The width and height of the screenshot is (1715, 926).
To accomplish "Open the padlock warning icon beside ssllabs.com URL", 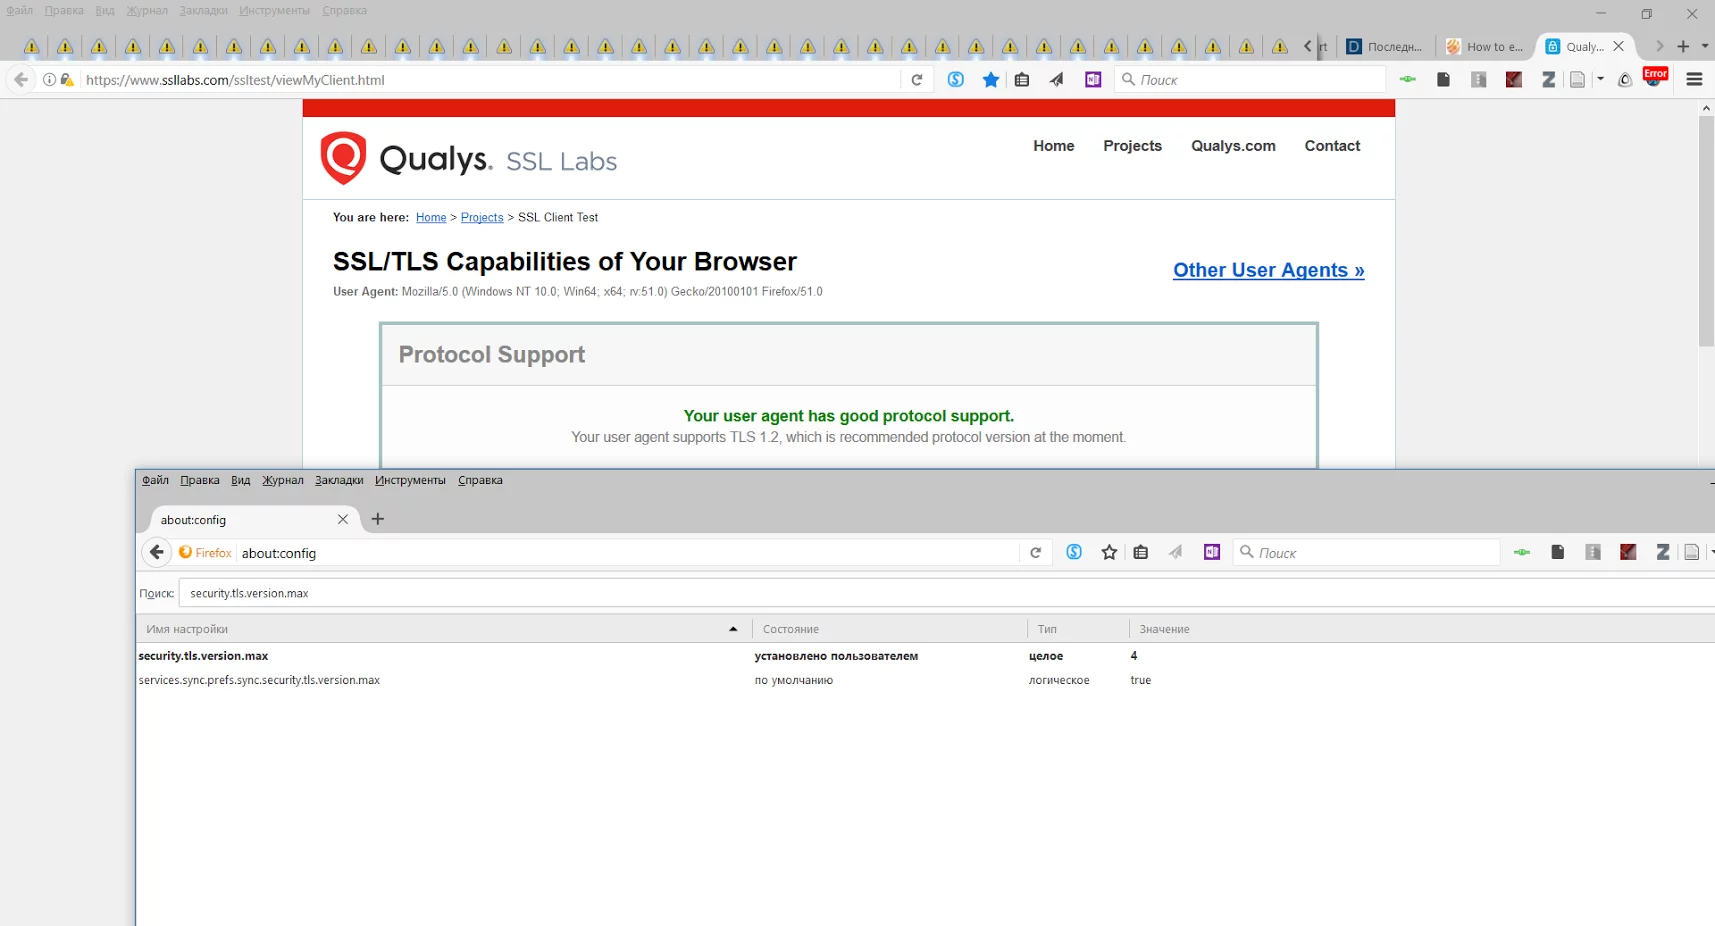I will click(x=67, y=80).
